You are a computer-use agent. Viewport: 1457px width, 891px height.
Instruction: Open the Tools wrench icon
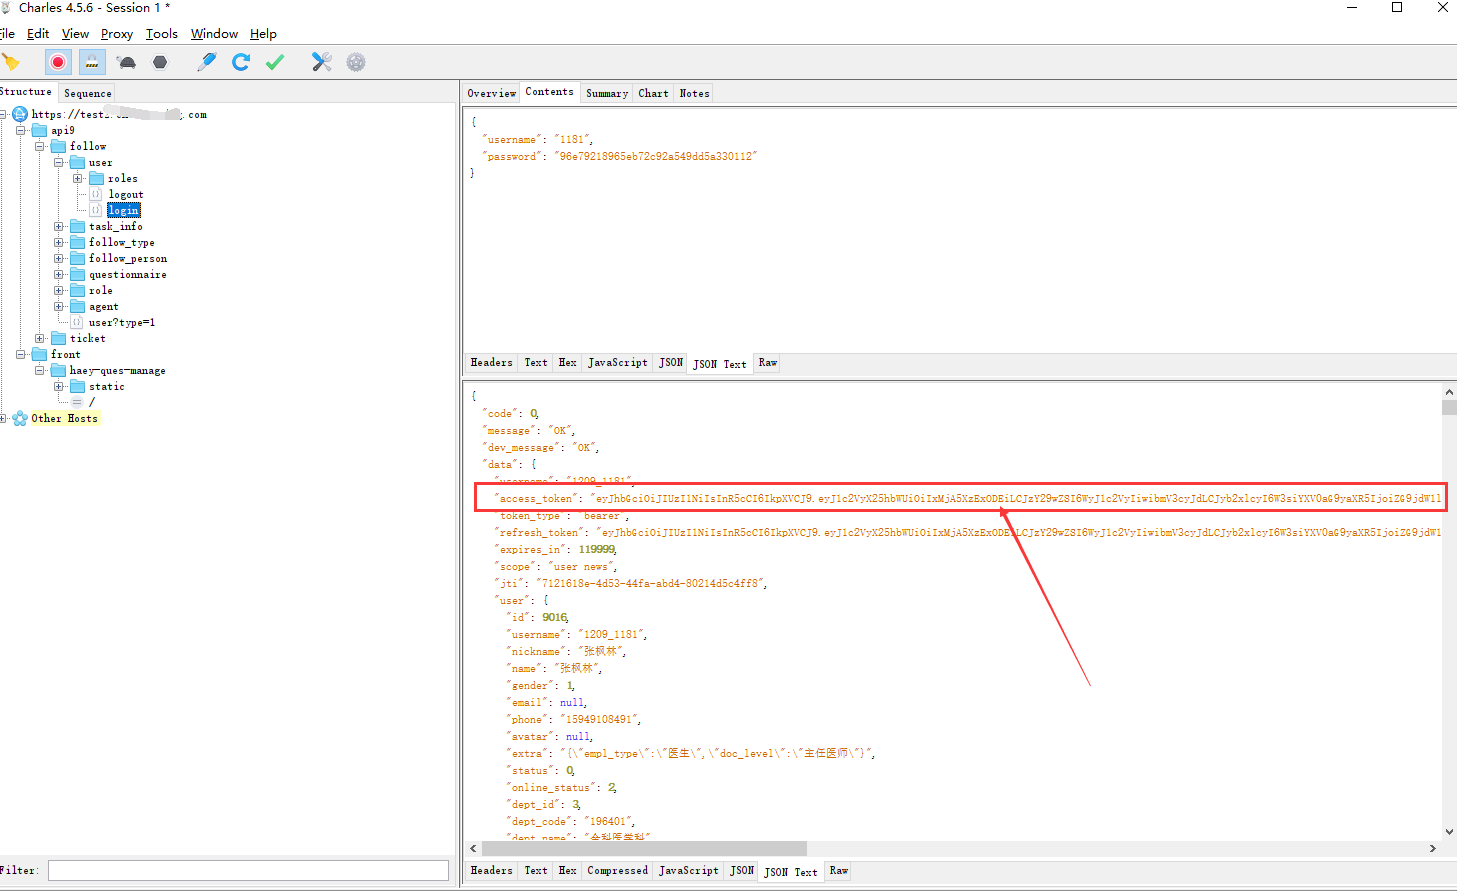[321, 62]
